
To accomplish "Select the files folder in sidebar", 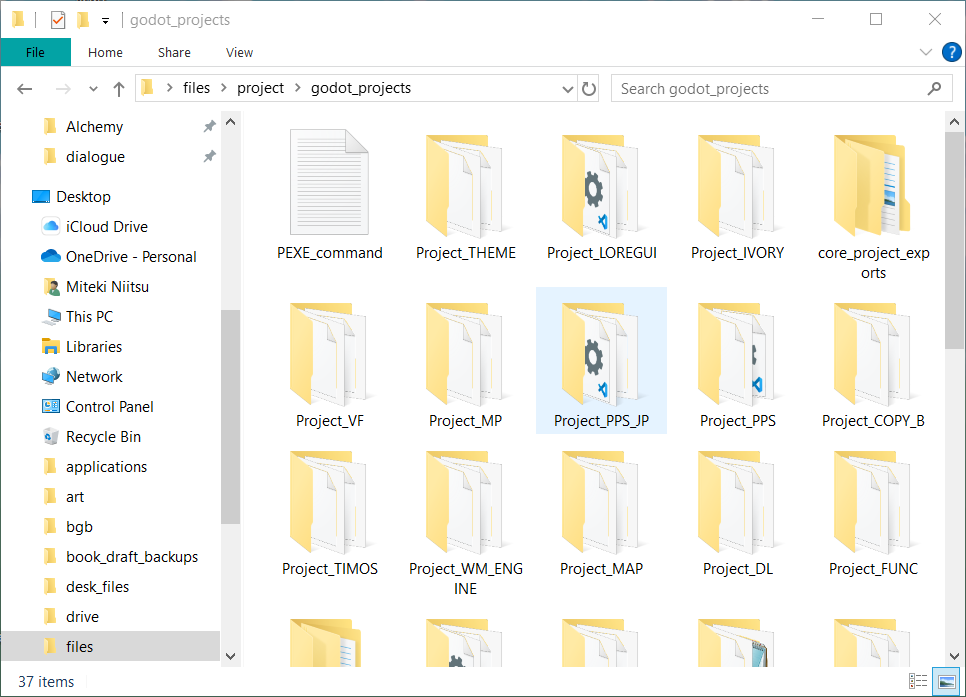I will coord(110,646).
